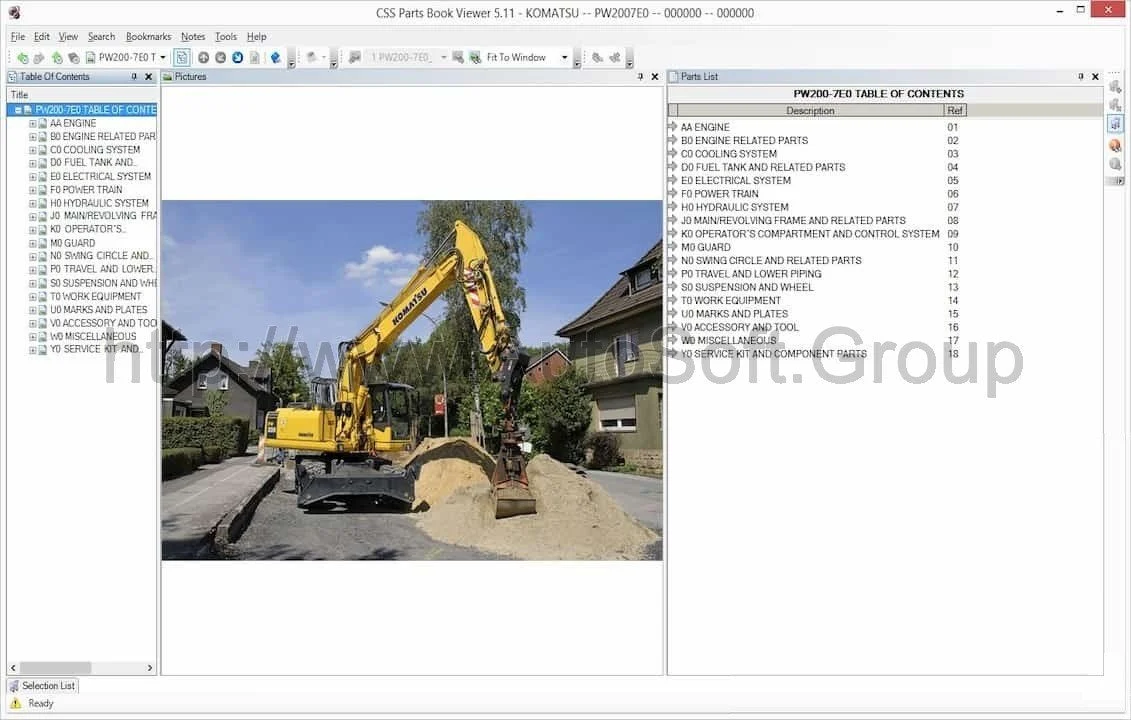Open the Bookmarks menu
The height and width of the screenshot is (720, 1131).
(x=148, y=37)
